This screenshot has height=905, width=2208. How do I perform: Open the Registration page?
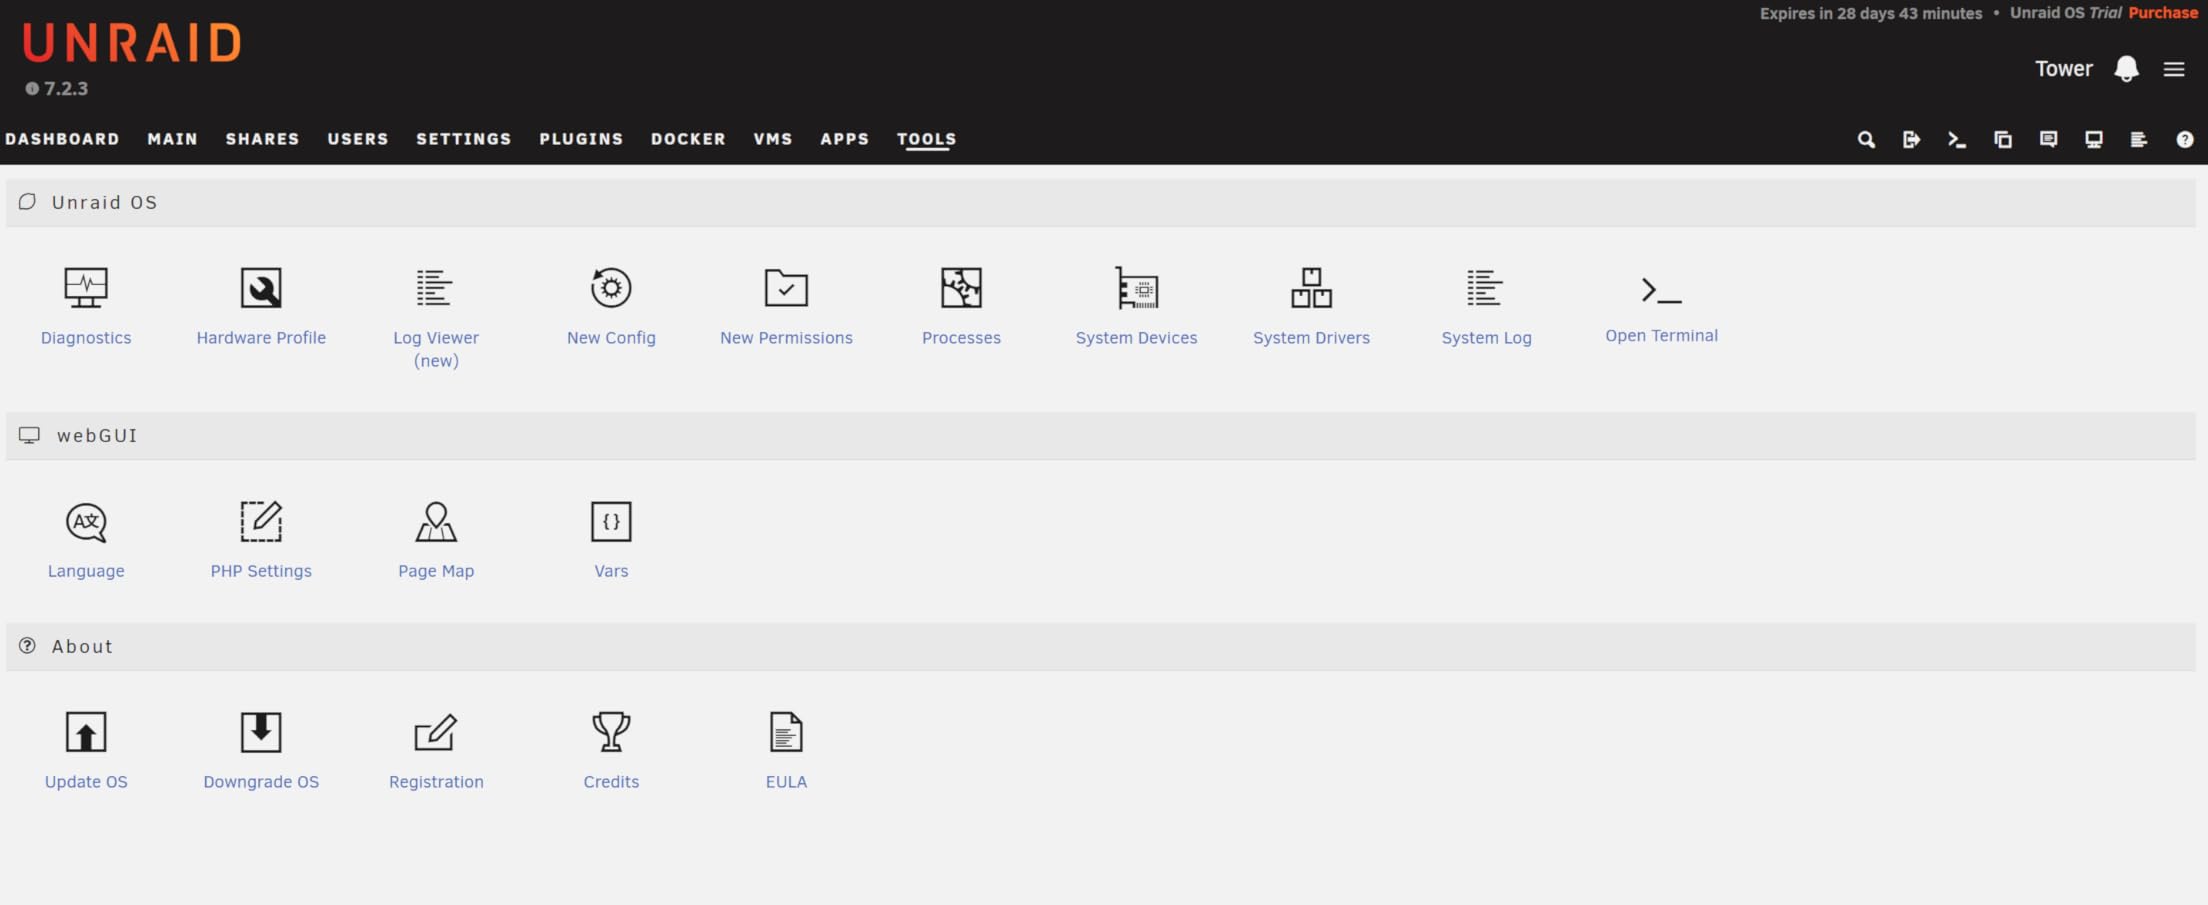tap(436, 751)
